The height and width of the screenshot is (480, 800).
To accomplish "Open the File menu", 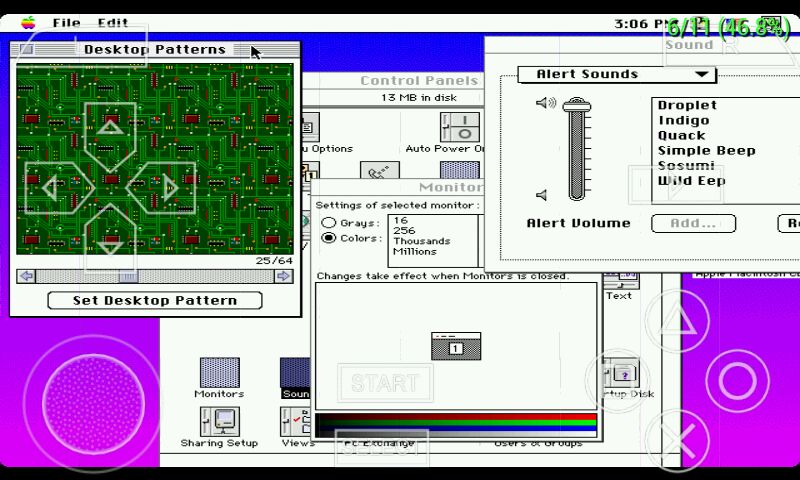I will 66,23.
